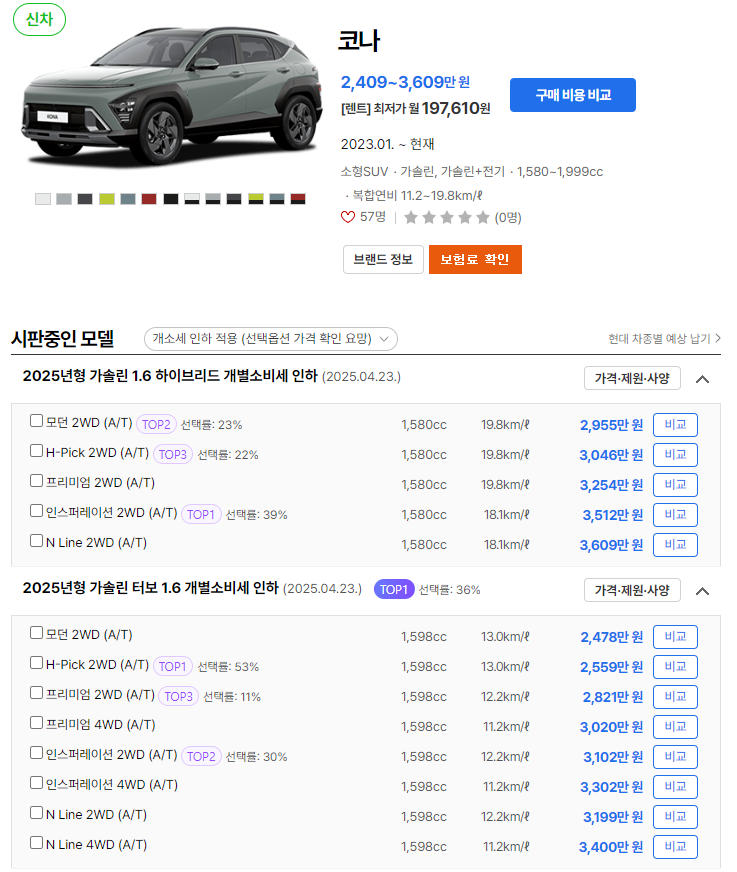Click 비교 for 인스퍼레이션 3,512만원

pyautogui.click(x=675, y=515)
